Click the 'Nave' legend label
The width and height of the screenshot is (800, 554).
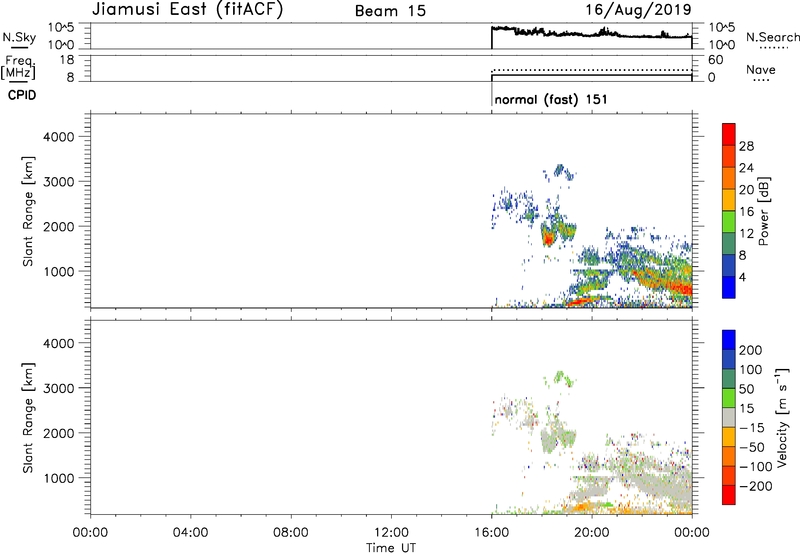coord(761,70)
